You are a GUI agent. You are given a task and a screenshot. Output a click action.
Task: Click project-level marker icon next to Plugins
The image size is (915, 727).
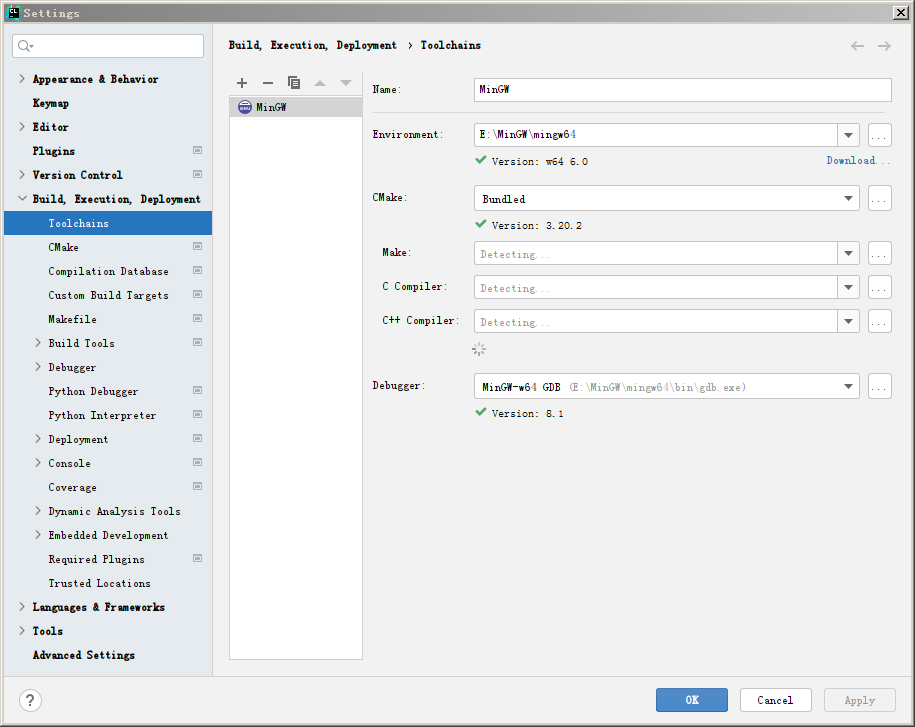(x=198, y=151)
